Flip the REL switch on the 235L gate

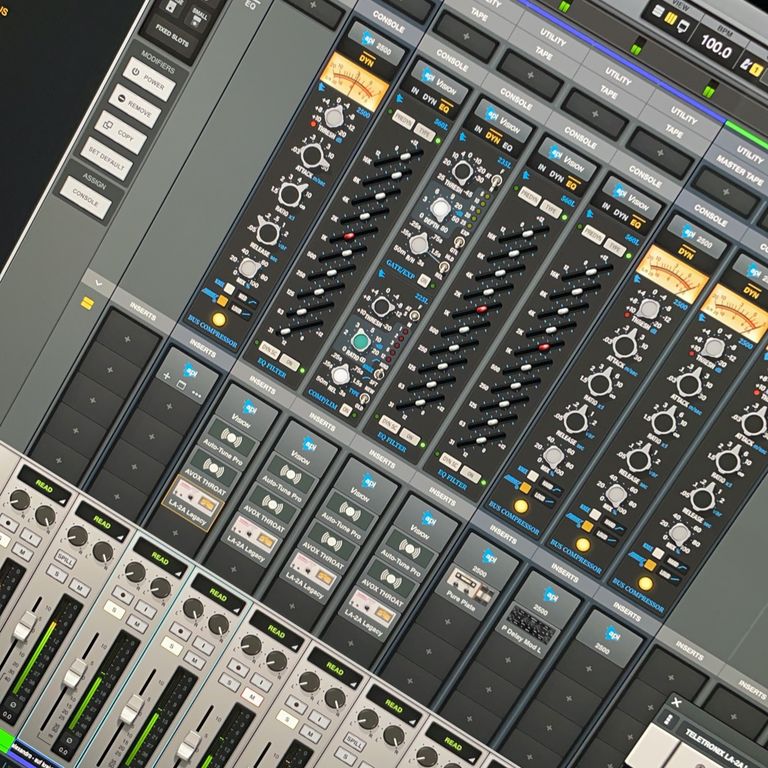(443, 267)
